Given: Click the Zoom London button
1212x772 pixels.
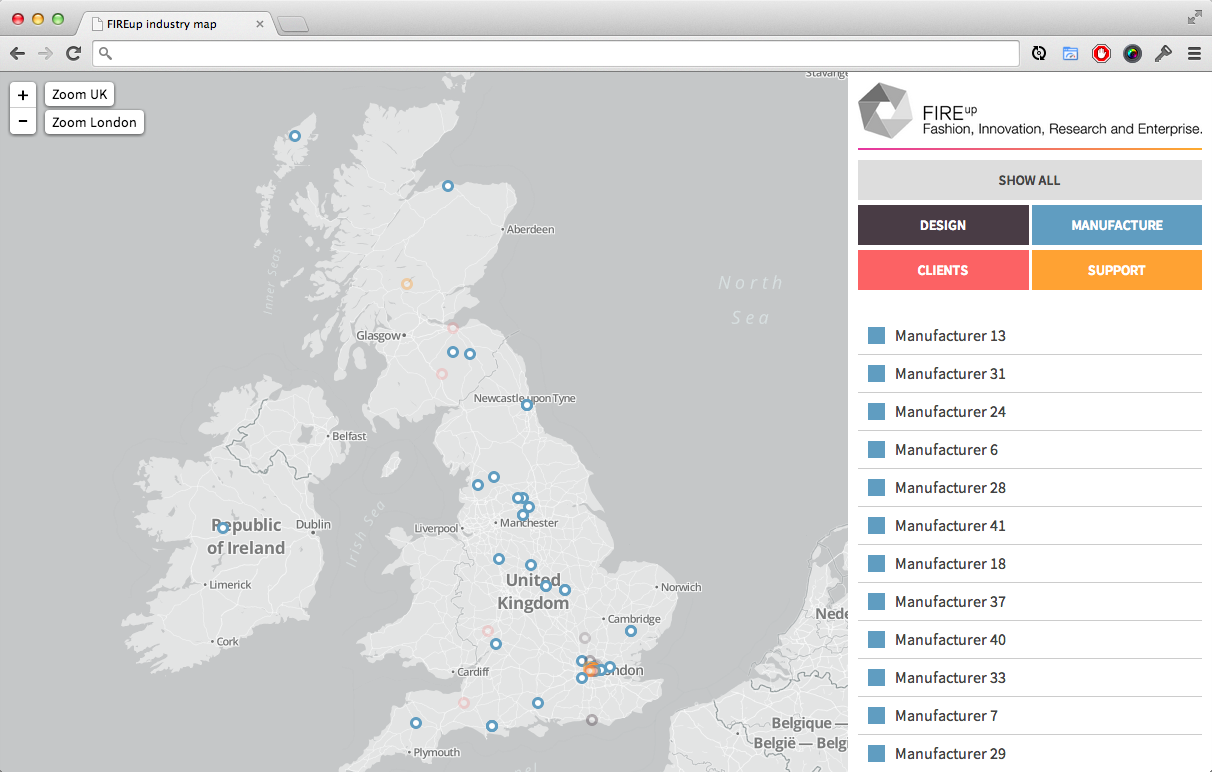Looking at the screenshot, I should click(x=94, y=122).
